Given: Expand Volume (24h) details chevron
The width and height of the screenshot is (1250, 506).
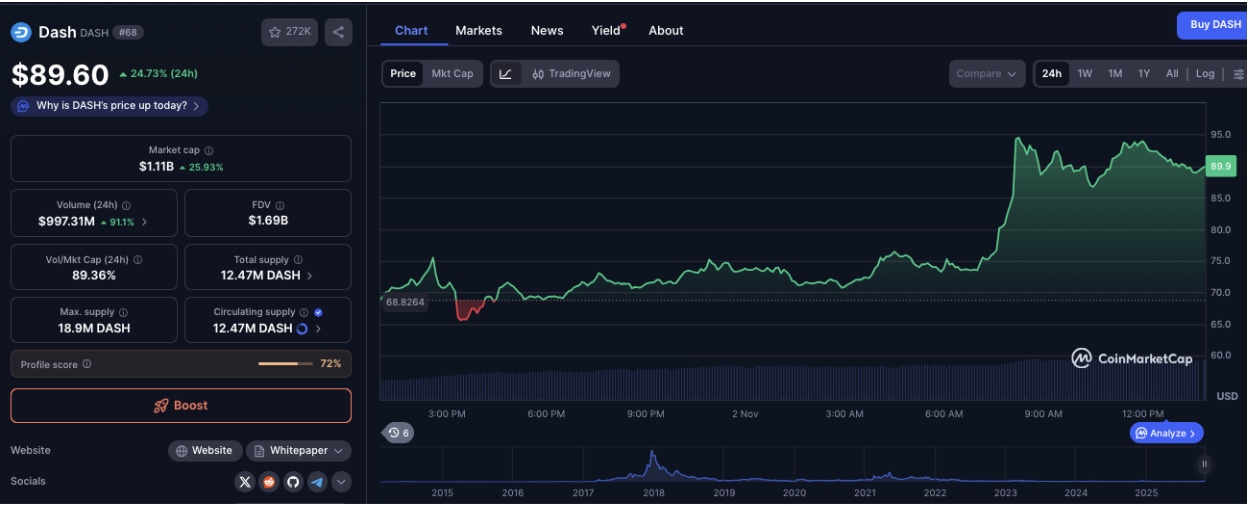Looking at the screenshot, I should click(144, 222).
